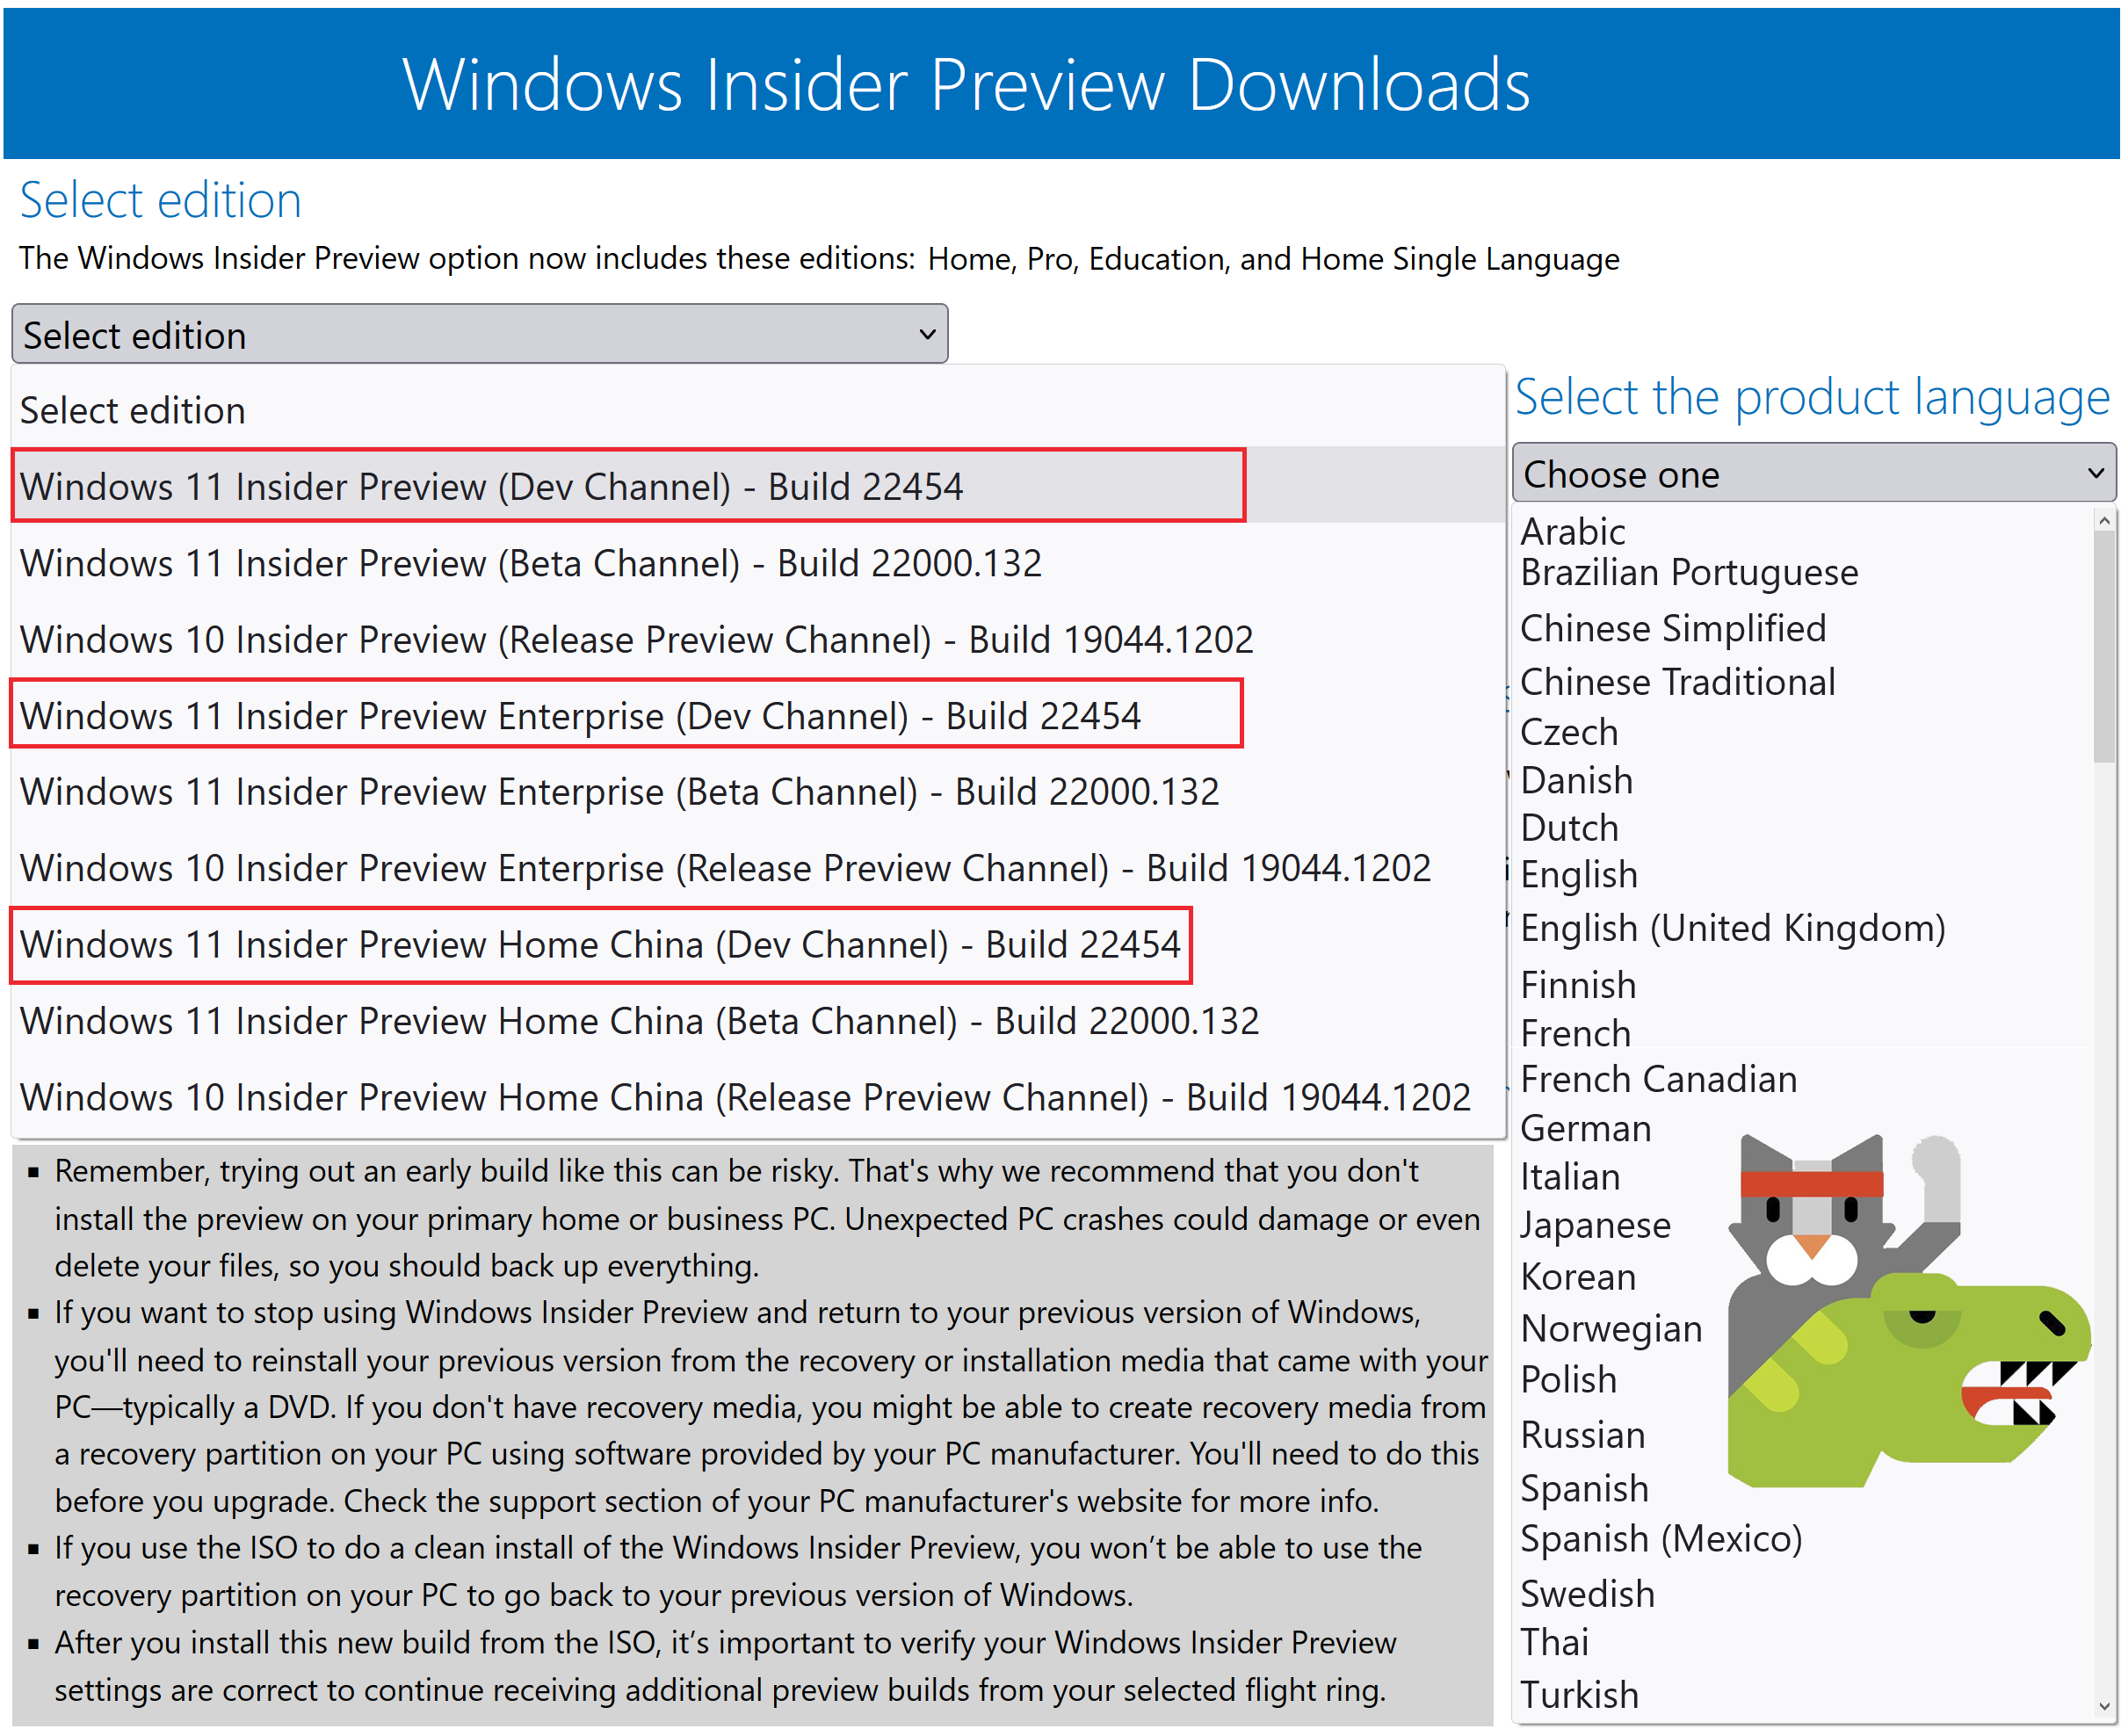
Task: Open the Select edition dropdown
Action: [x=478, y=334]
